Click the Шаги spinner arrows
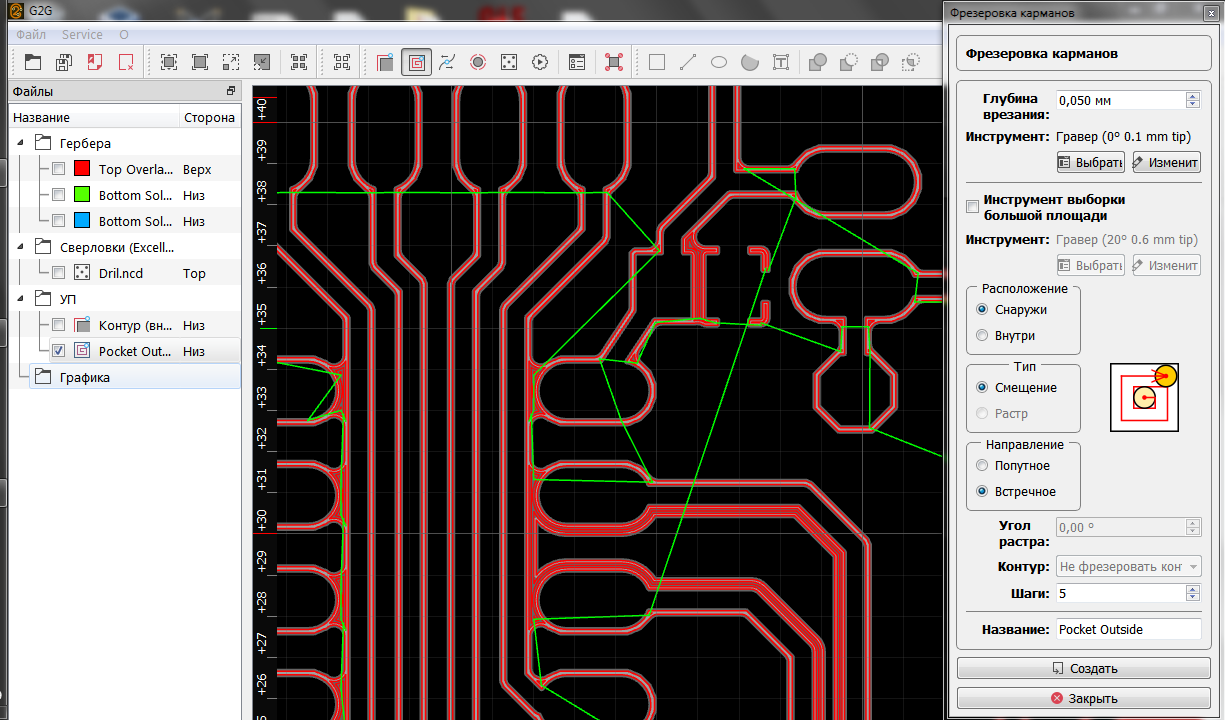 tap(1192, 593)
